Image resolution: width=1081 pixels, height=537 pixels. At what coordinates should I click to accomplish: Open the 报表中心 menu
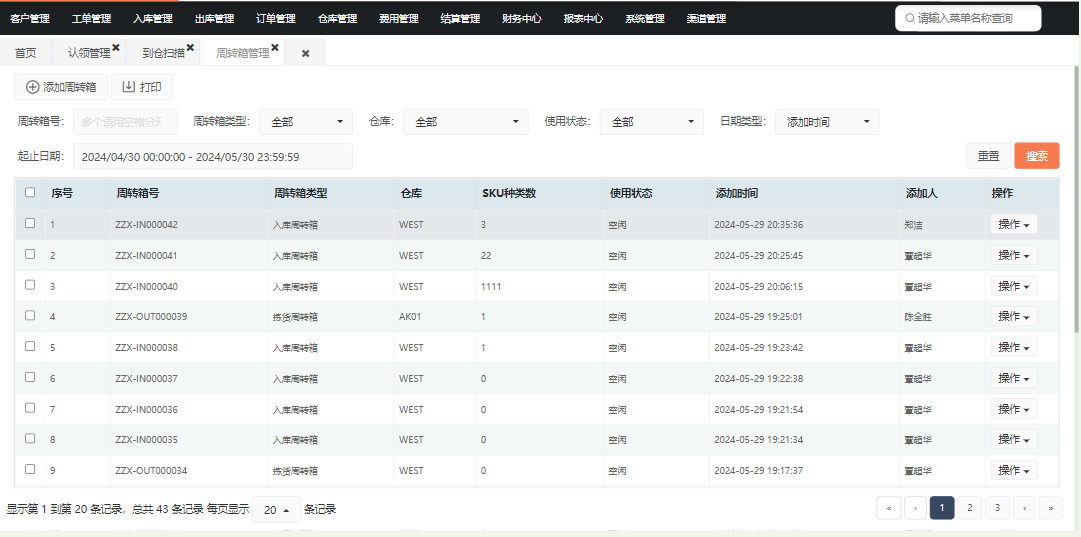pos(584,19)
